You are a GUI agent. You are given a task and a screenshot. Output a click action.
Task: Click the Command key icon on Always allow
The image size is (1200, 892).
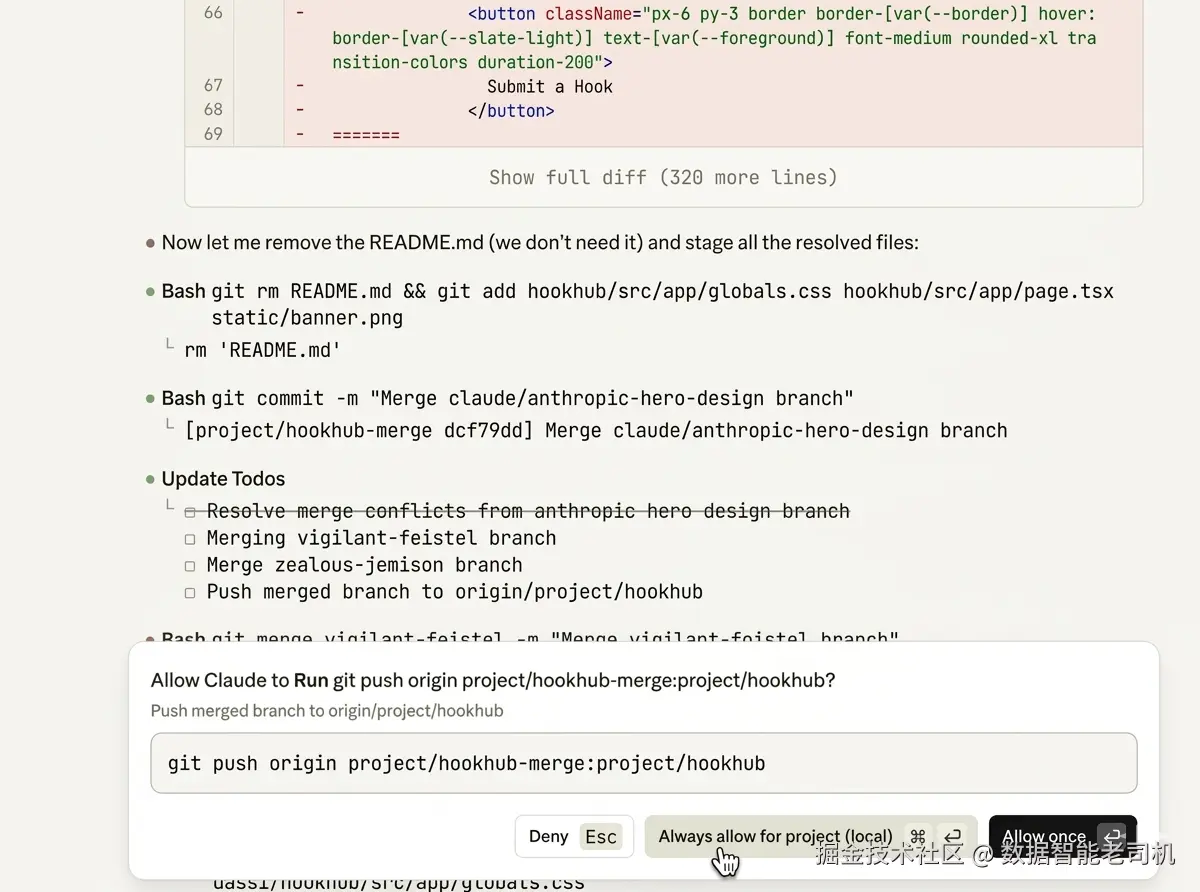[x=918, y=836]
